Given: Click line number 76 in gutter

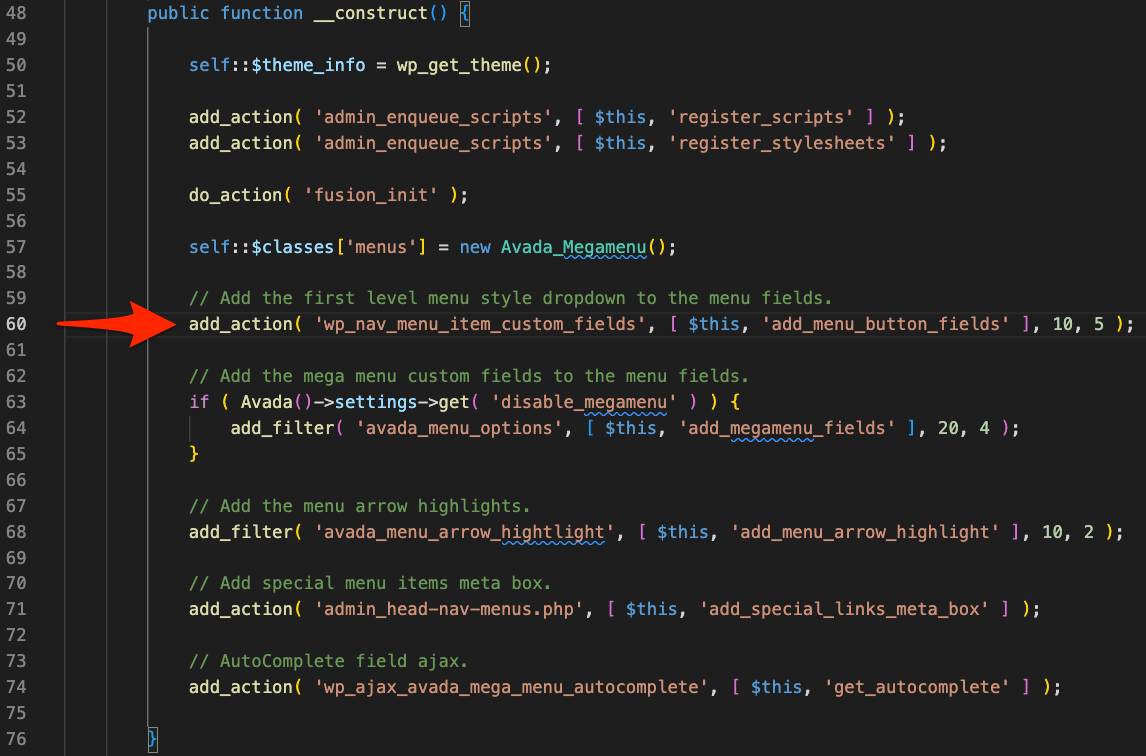Looking at the screenshot, I should tap(16, 739).
